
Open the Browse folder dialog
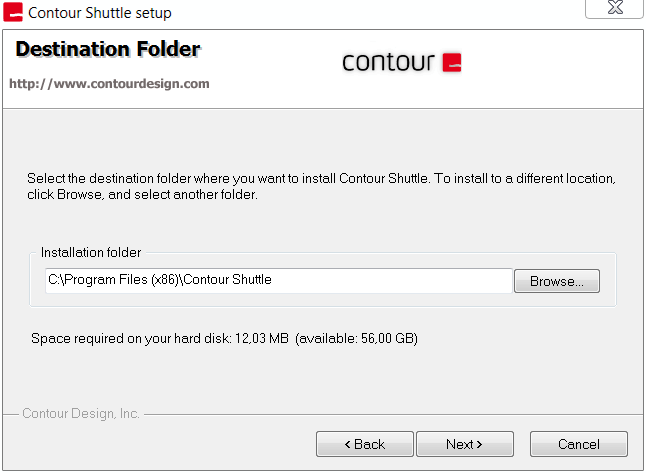[x=557, y=281]
